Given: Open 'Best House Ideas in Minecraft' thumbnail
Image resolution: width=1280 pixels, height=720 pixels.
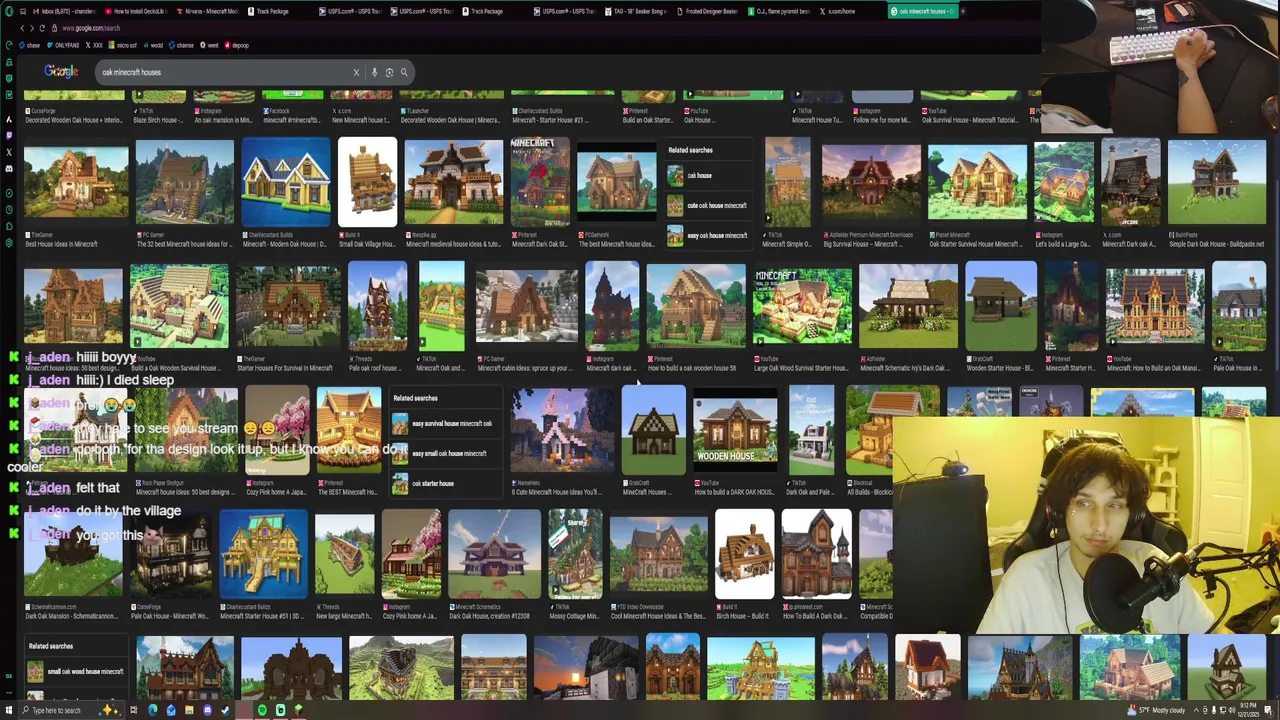Looking at the screenshot, I should pyautogui.click(x=76, y=184).
